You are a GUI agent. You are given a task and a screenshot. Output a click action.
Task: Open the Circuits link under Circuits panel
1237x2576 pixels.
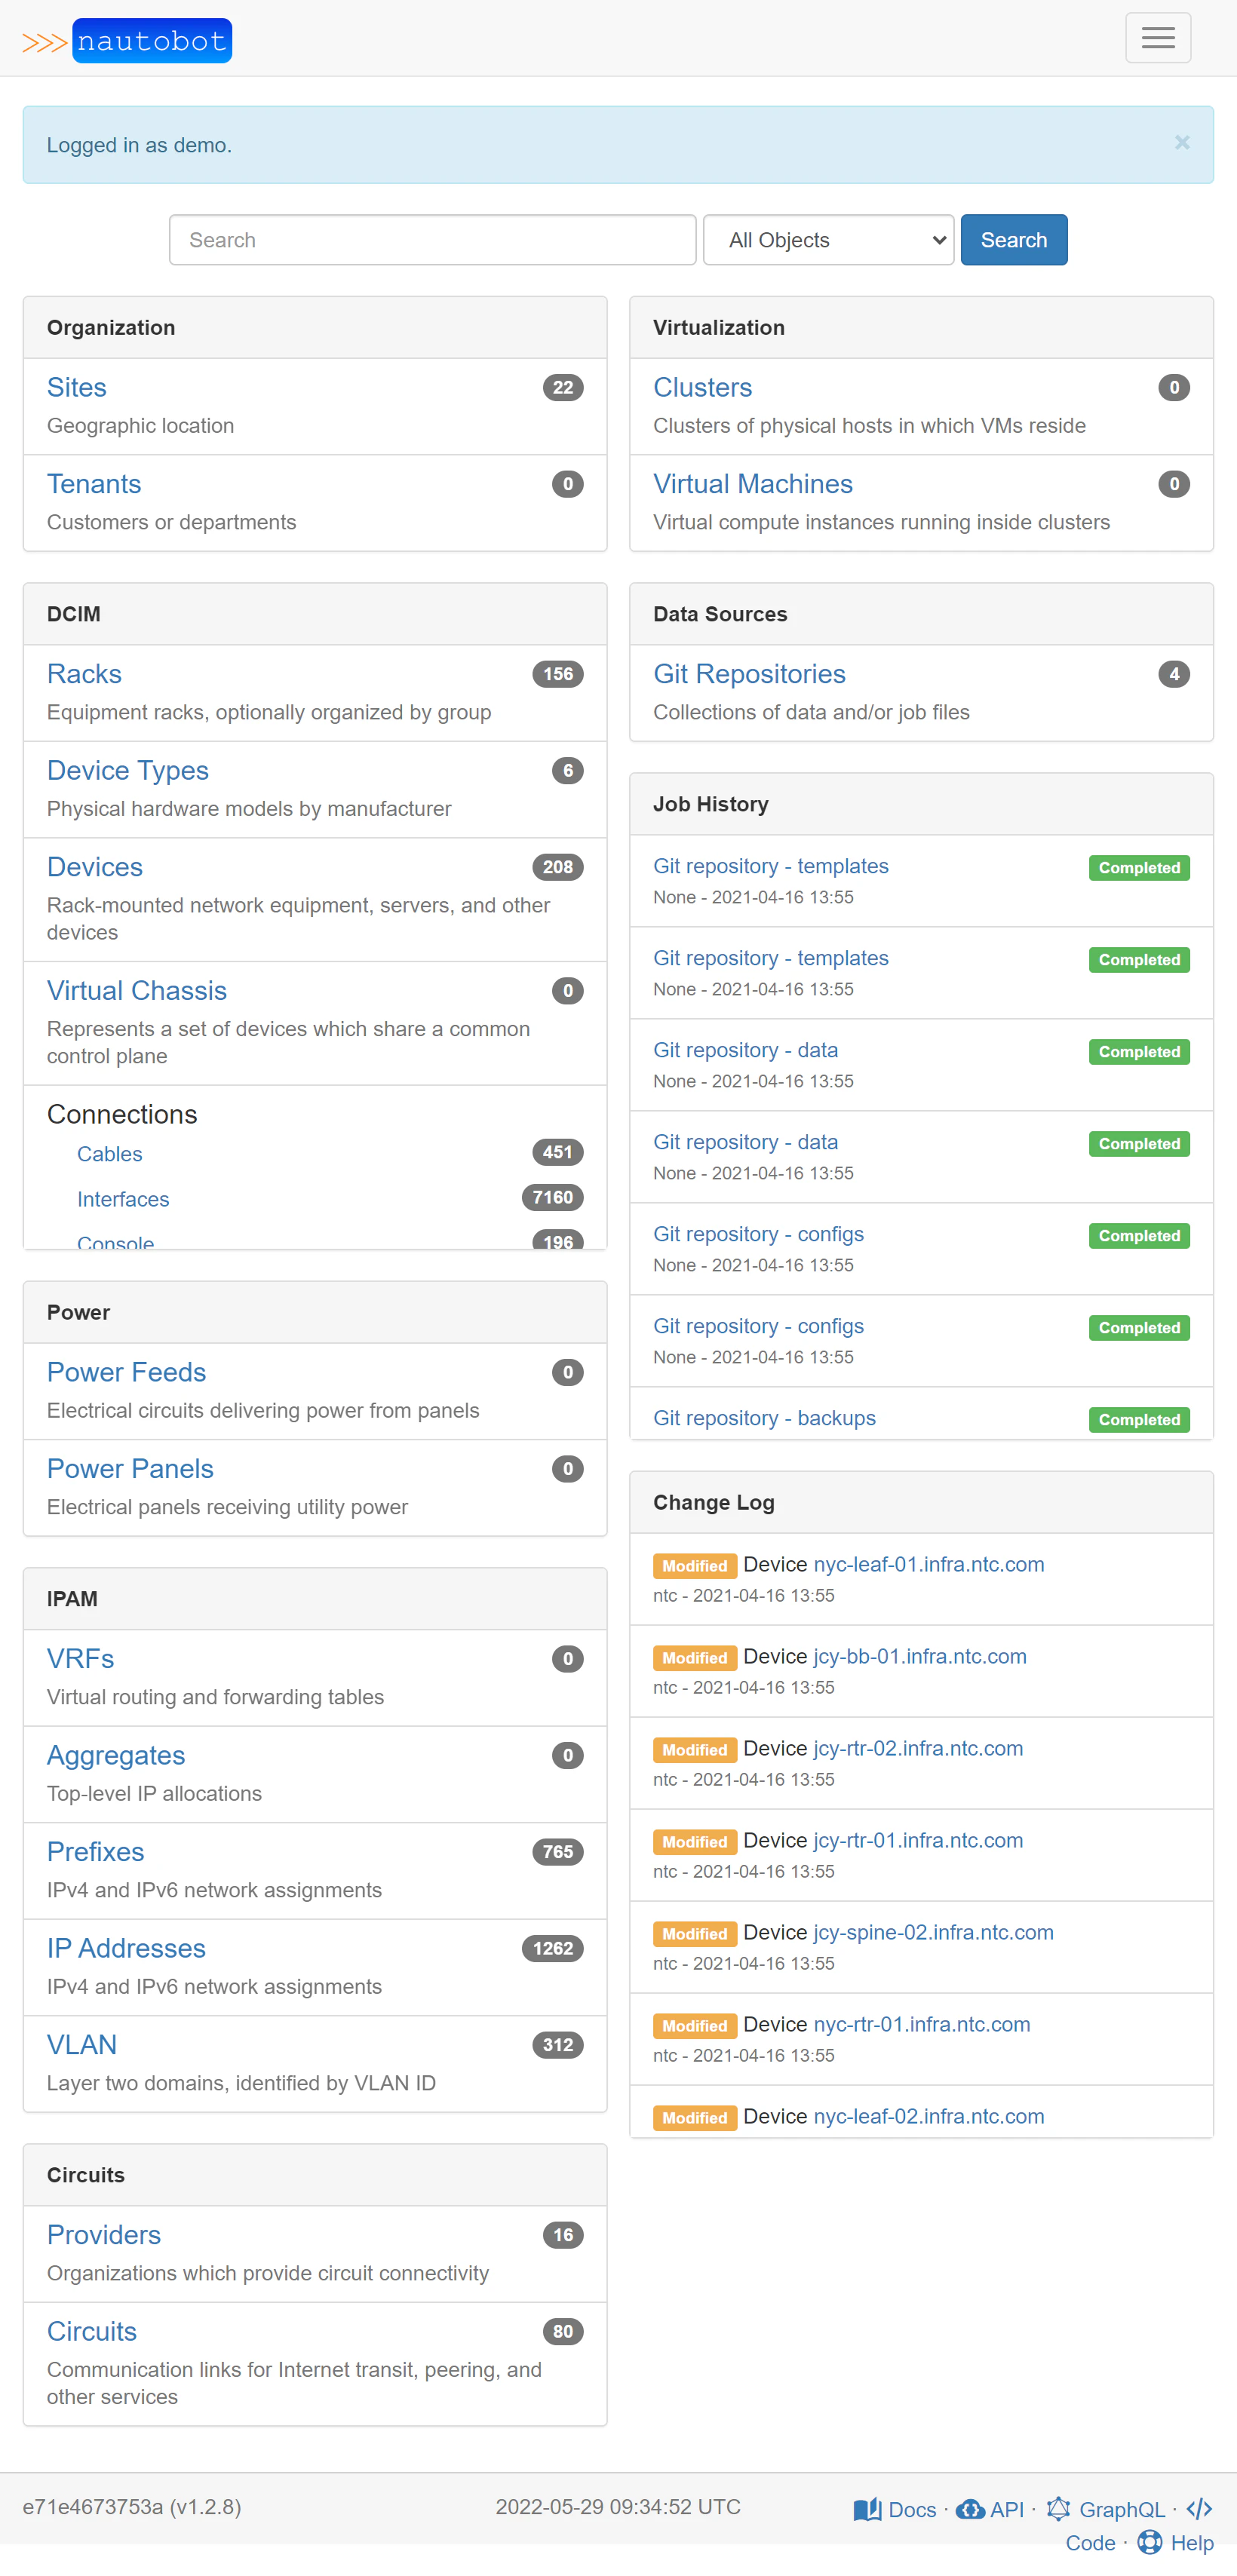pos(92,2332)
